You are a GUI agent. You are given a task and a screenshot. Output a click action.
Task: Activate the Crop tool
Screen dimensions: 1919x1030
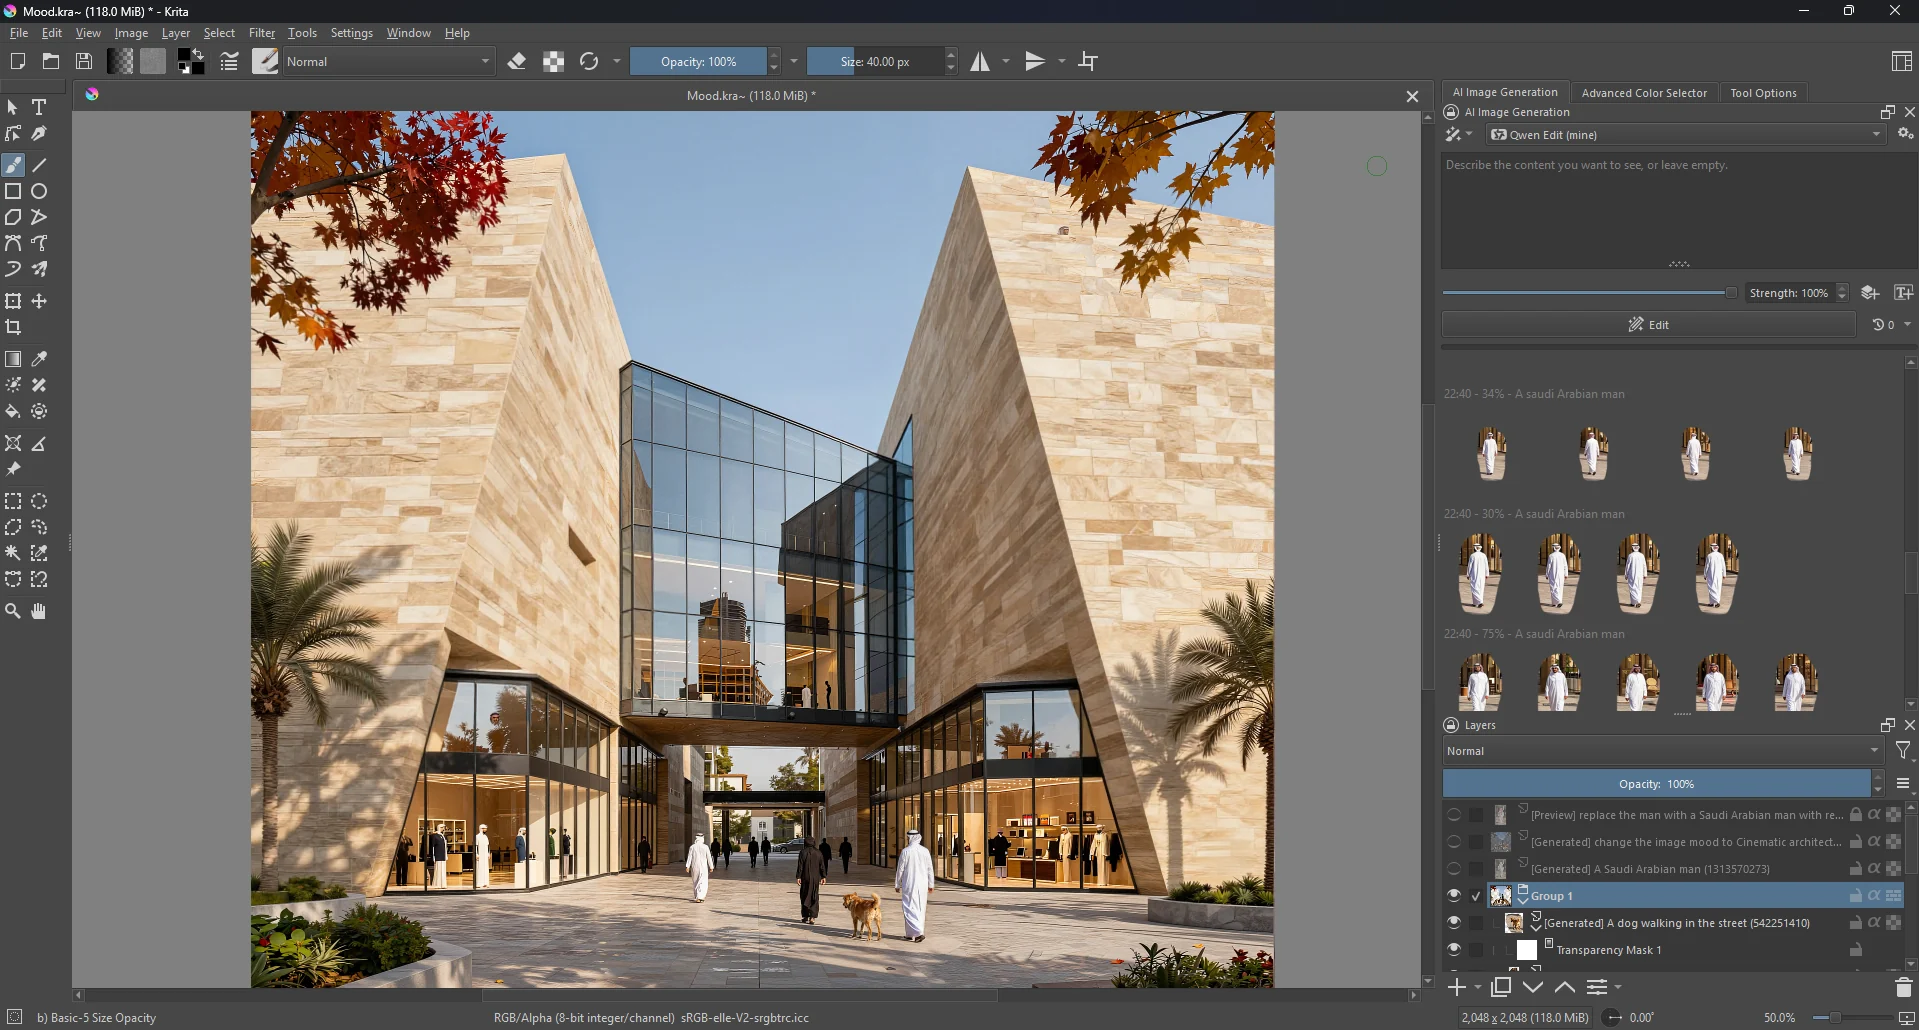coord(14,326)
